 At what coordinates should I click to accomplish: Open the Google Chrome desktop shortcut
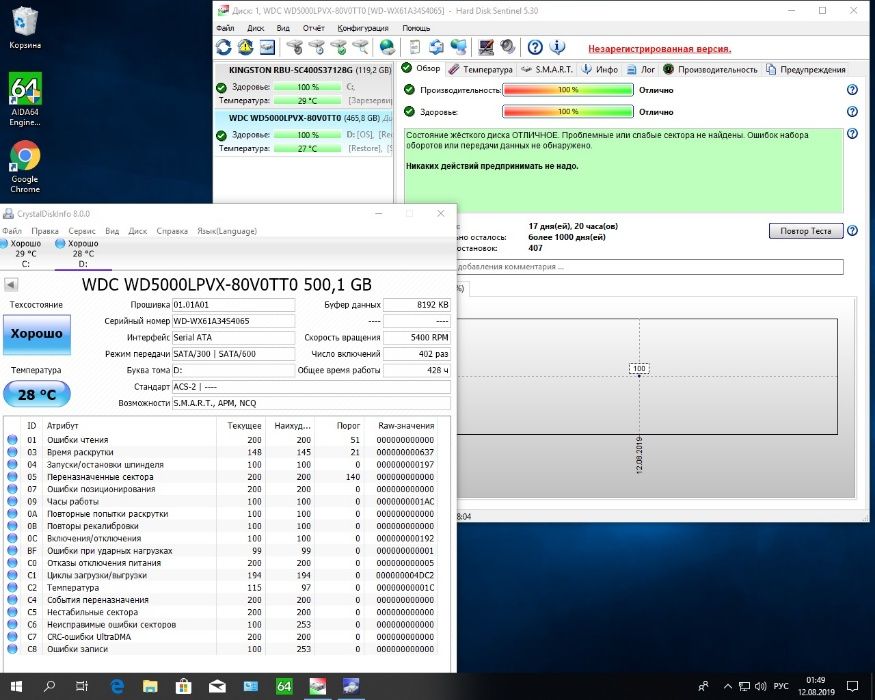25,167
